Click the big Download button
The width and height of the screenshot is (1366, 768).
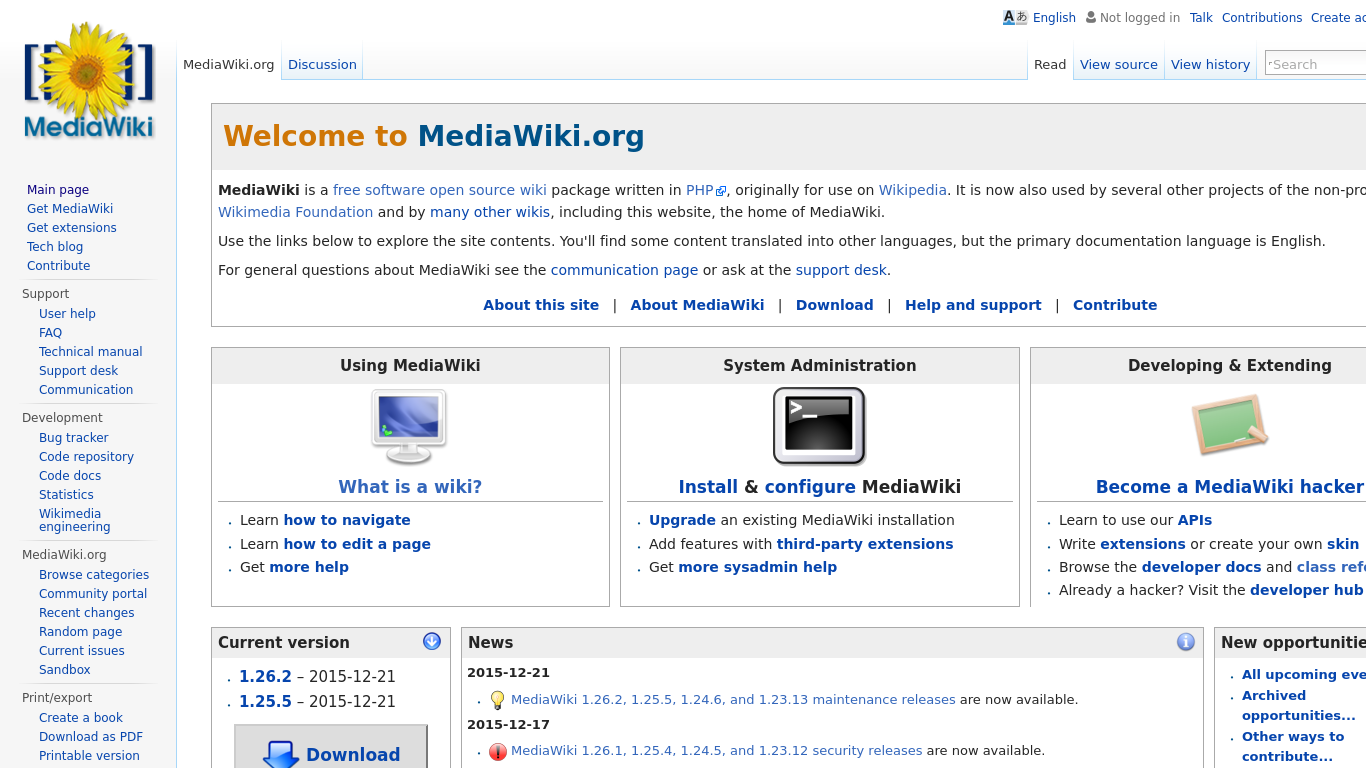pyautogui.click(x=331, y=748)
